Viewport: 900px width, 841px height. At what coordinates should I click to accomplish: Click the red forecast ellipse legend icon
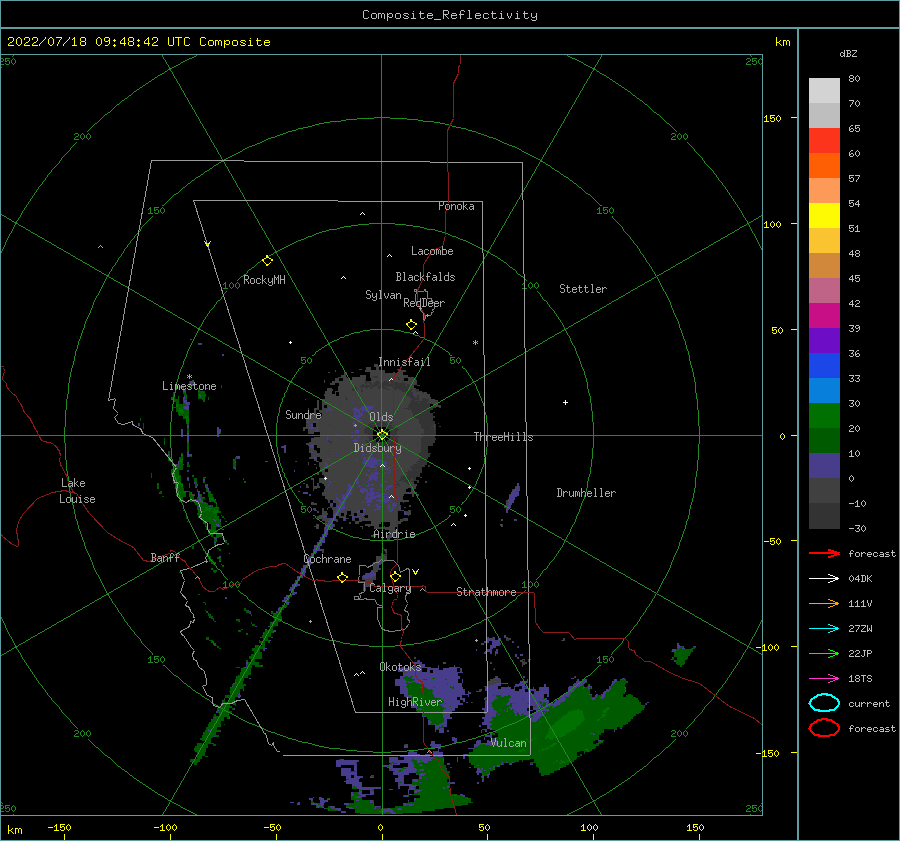coord(824,728)
